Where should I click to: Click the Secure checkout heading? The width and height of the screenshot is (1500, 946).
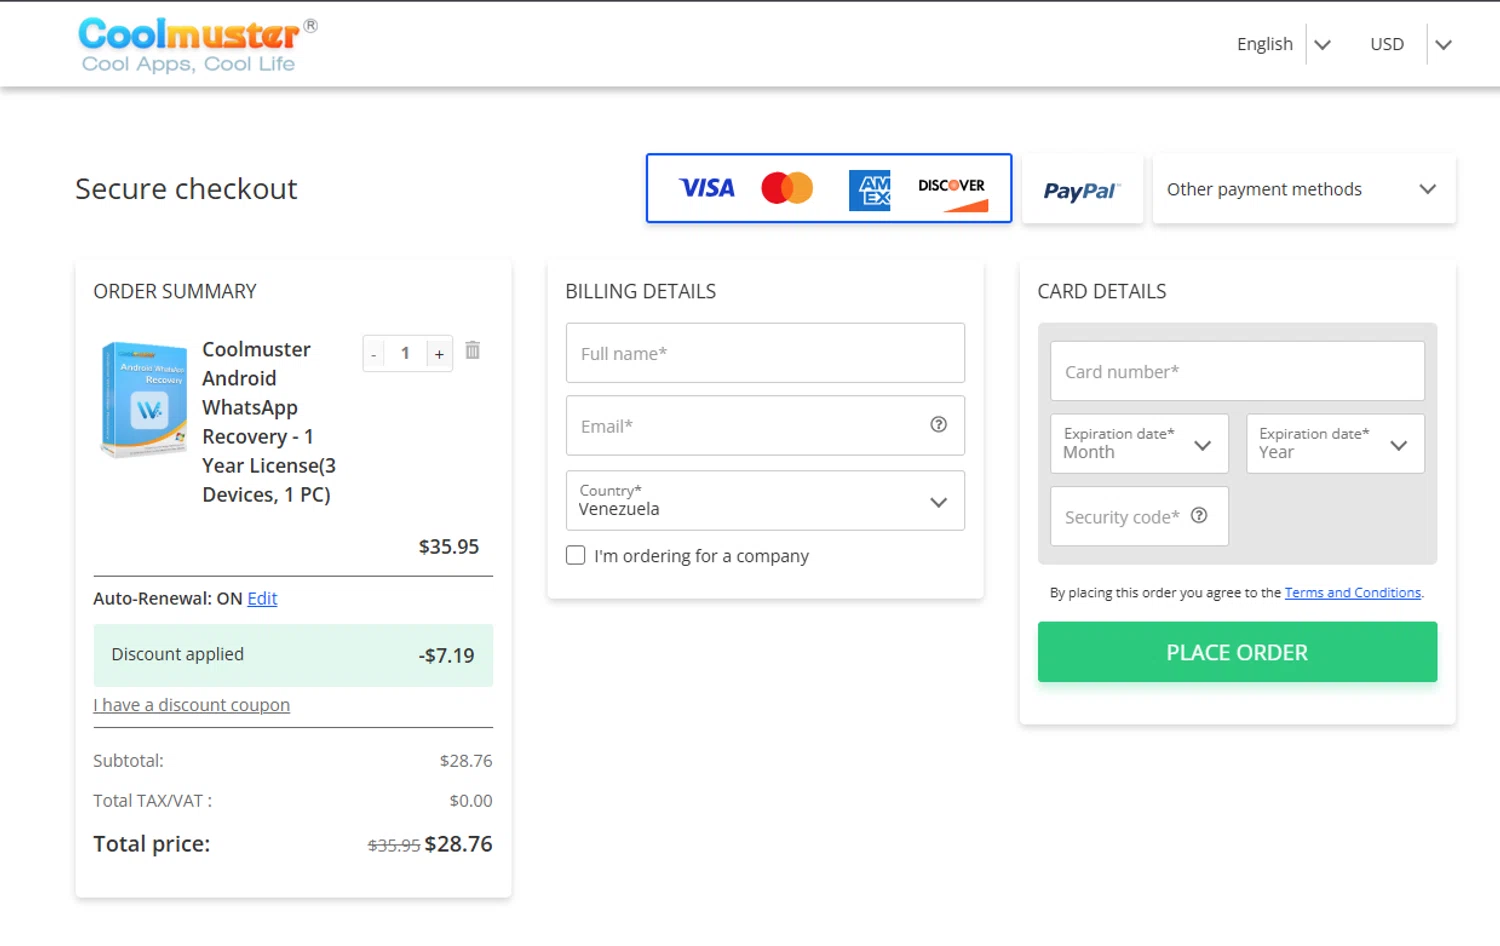(x=186, y=189)
